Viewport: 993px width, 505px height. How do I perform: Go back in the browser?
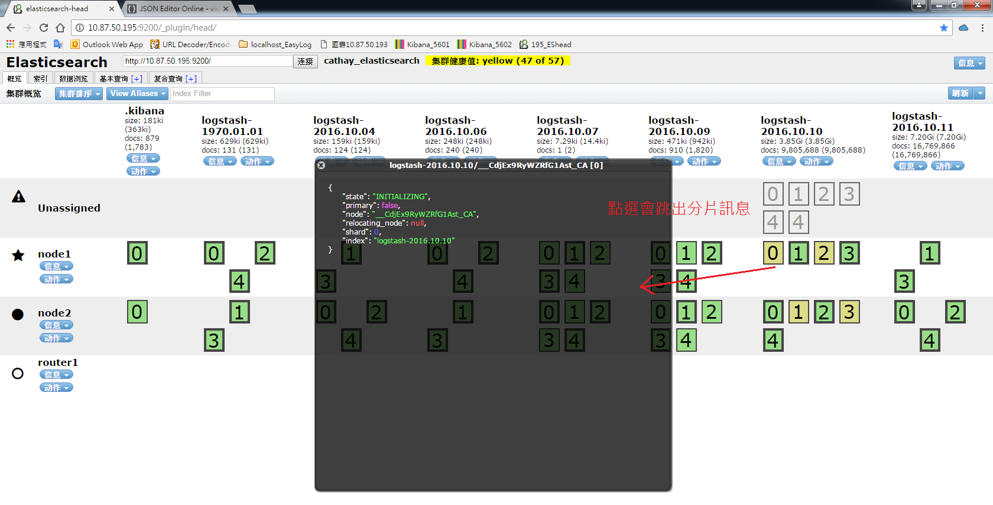pyautogui.click(x=11, y=28)
